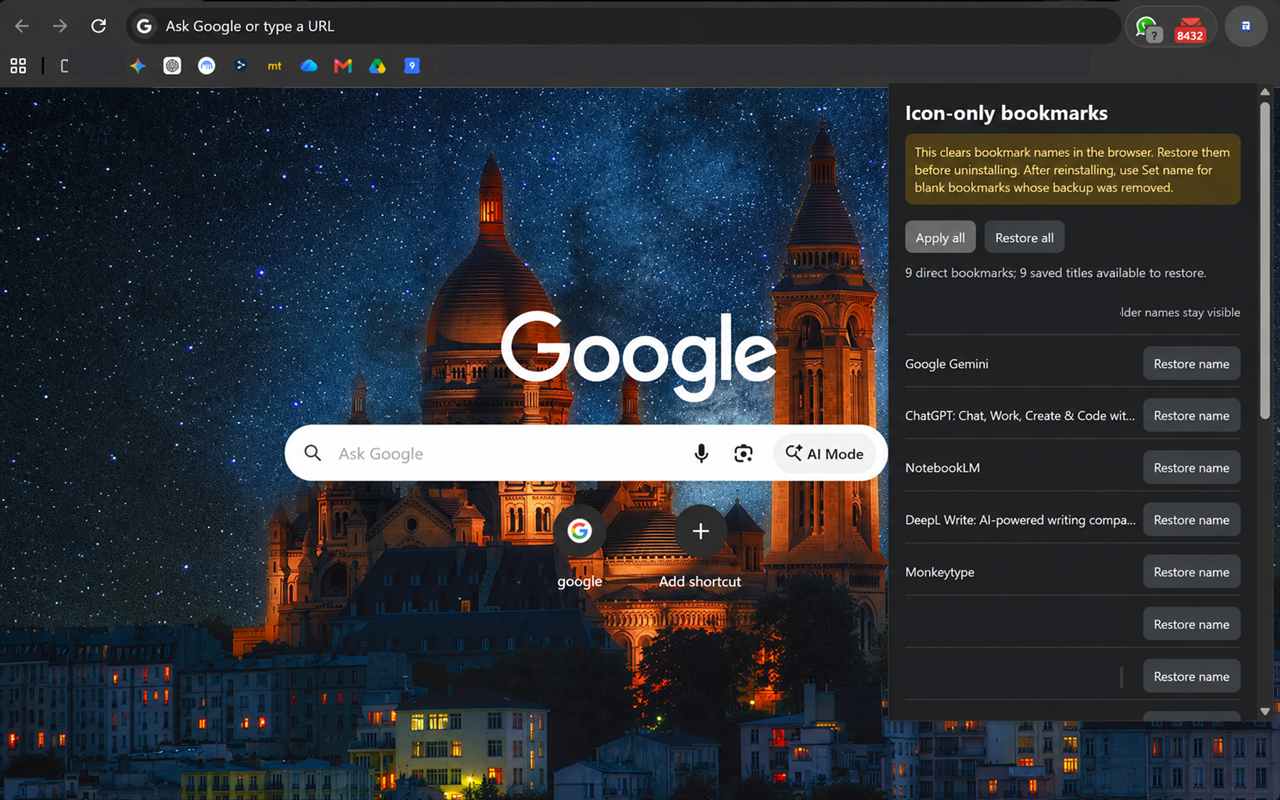Viewport: 1280px width, 800px height.
Task: Open the Monkeytype 'mt' bookmark icon
Action: pos(274,66)
